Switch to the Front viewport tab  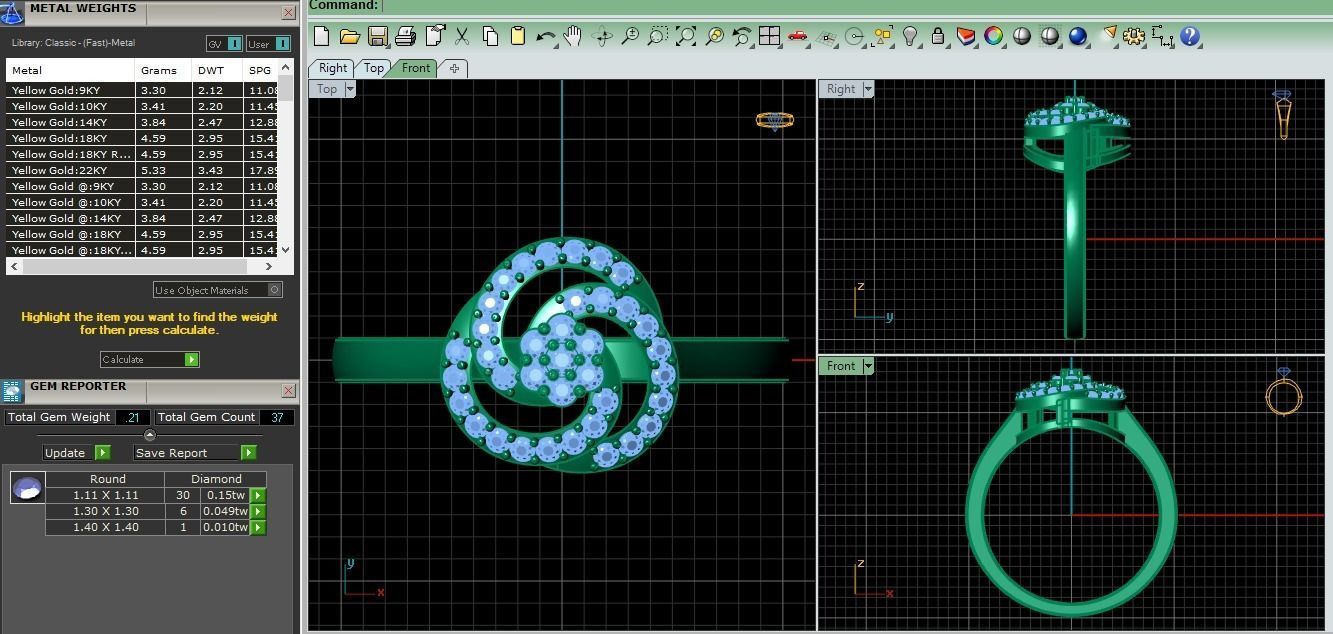tap(416, 68)
